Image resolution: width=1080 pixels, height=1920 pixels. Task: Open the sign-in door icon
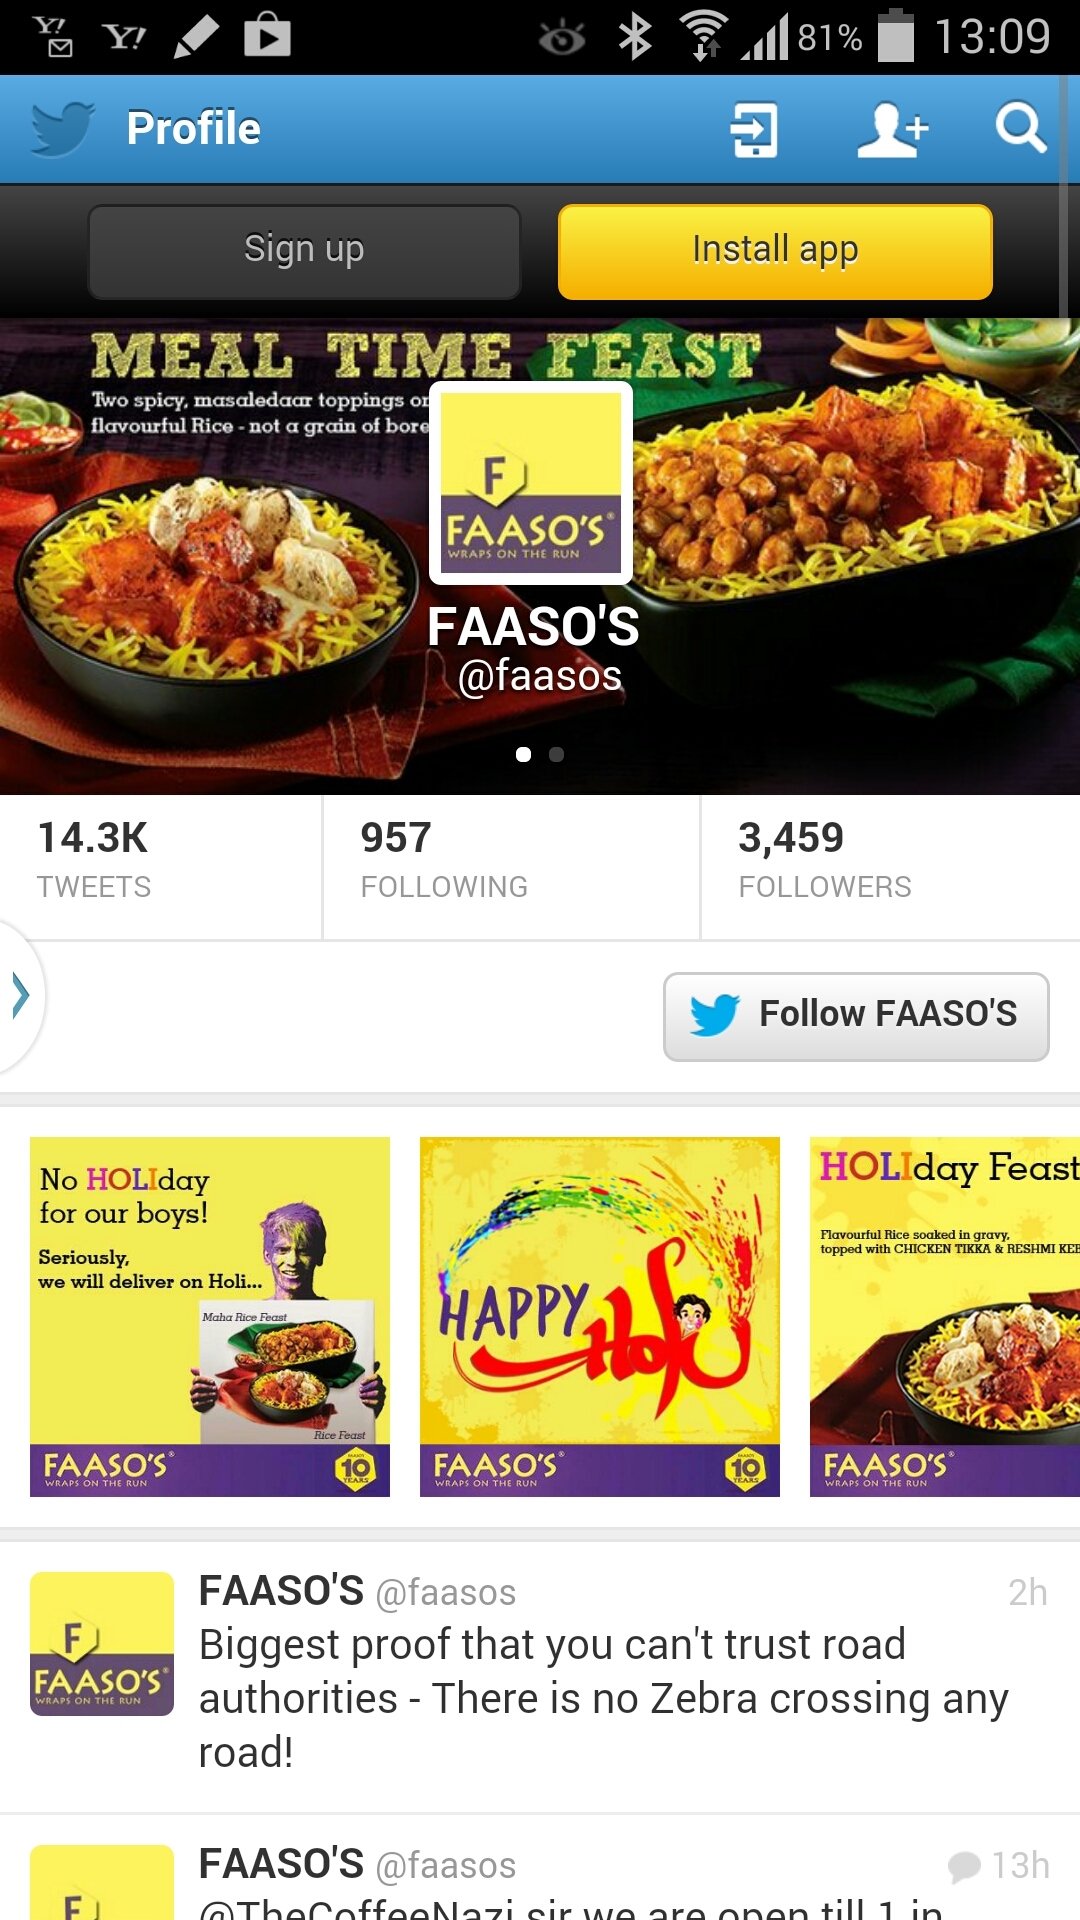click(x=754, y=130)
